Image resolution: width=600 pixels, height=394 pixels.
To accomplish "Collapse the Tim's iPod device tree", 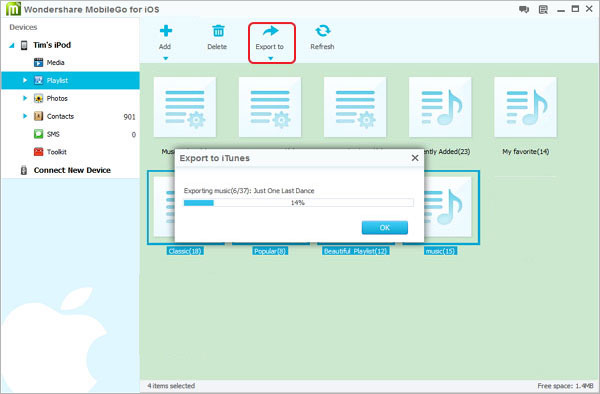I will pos(12,46).
